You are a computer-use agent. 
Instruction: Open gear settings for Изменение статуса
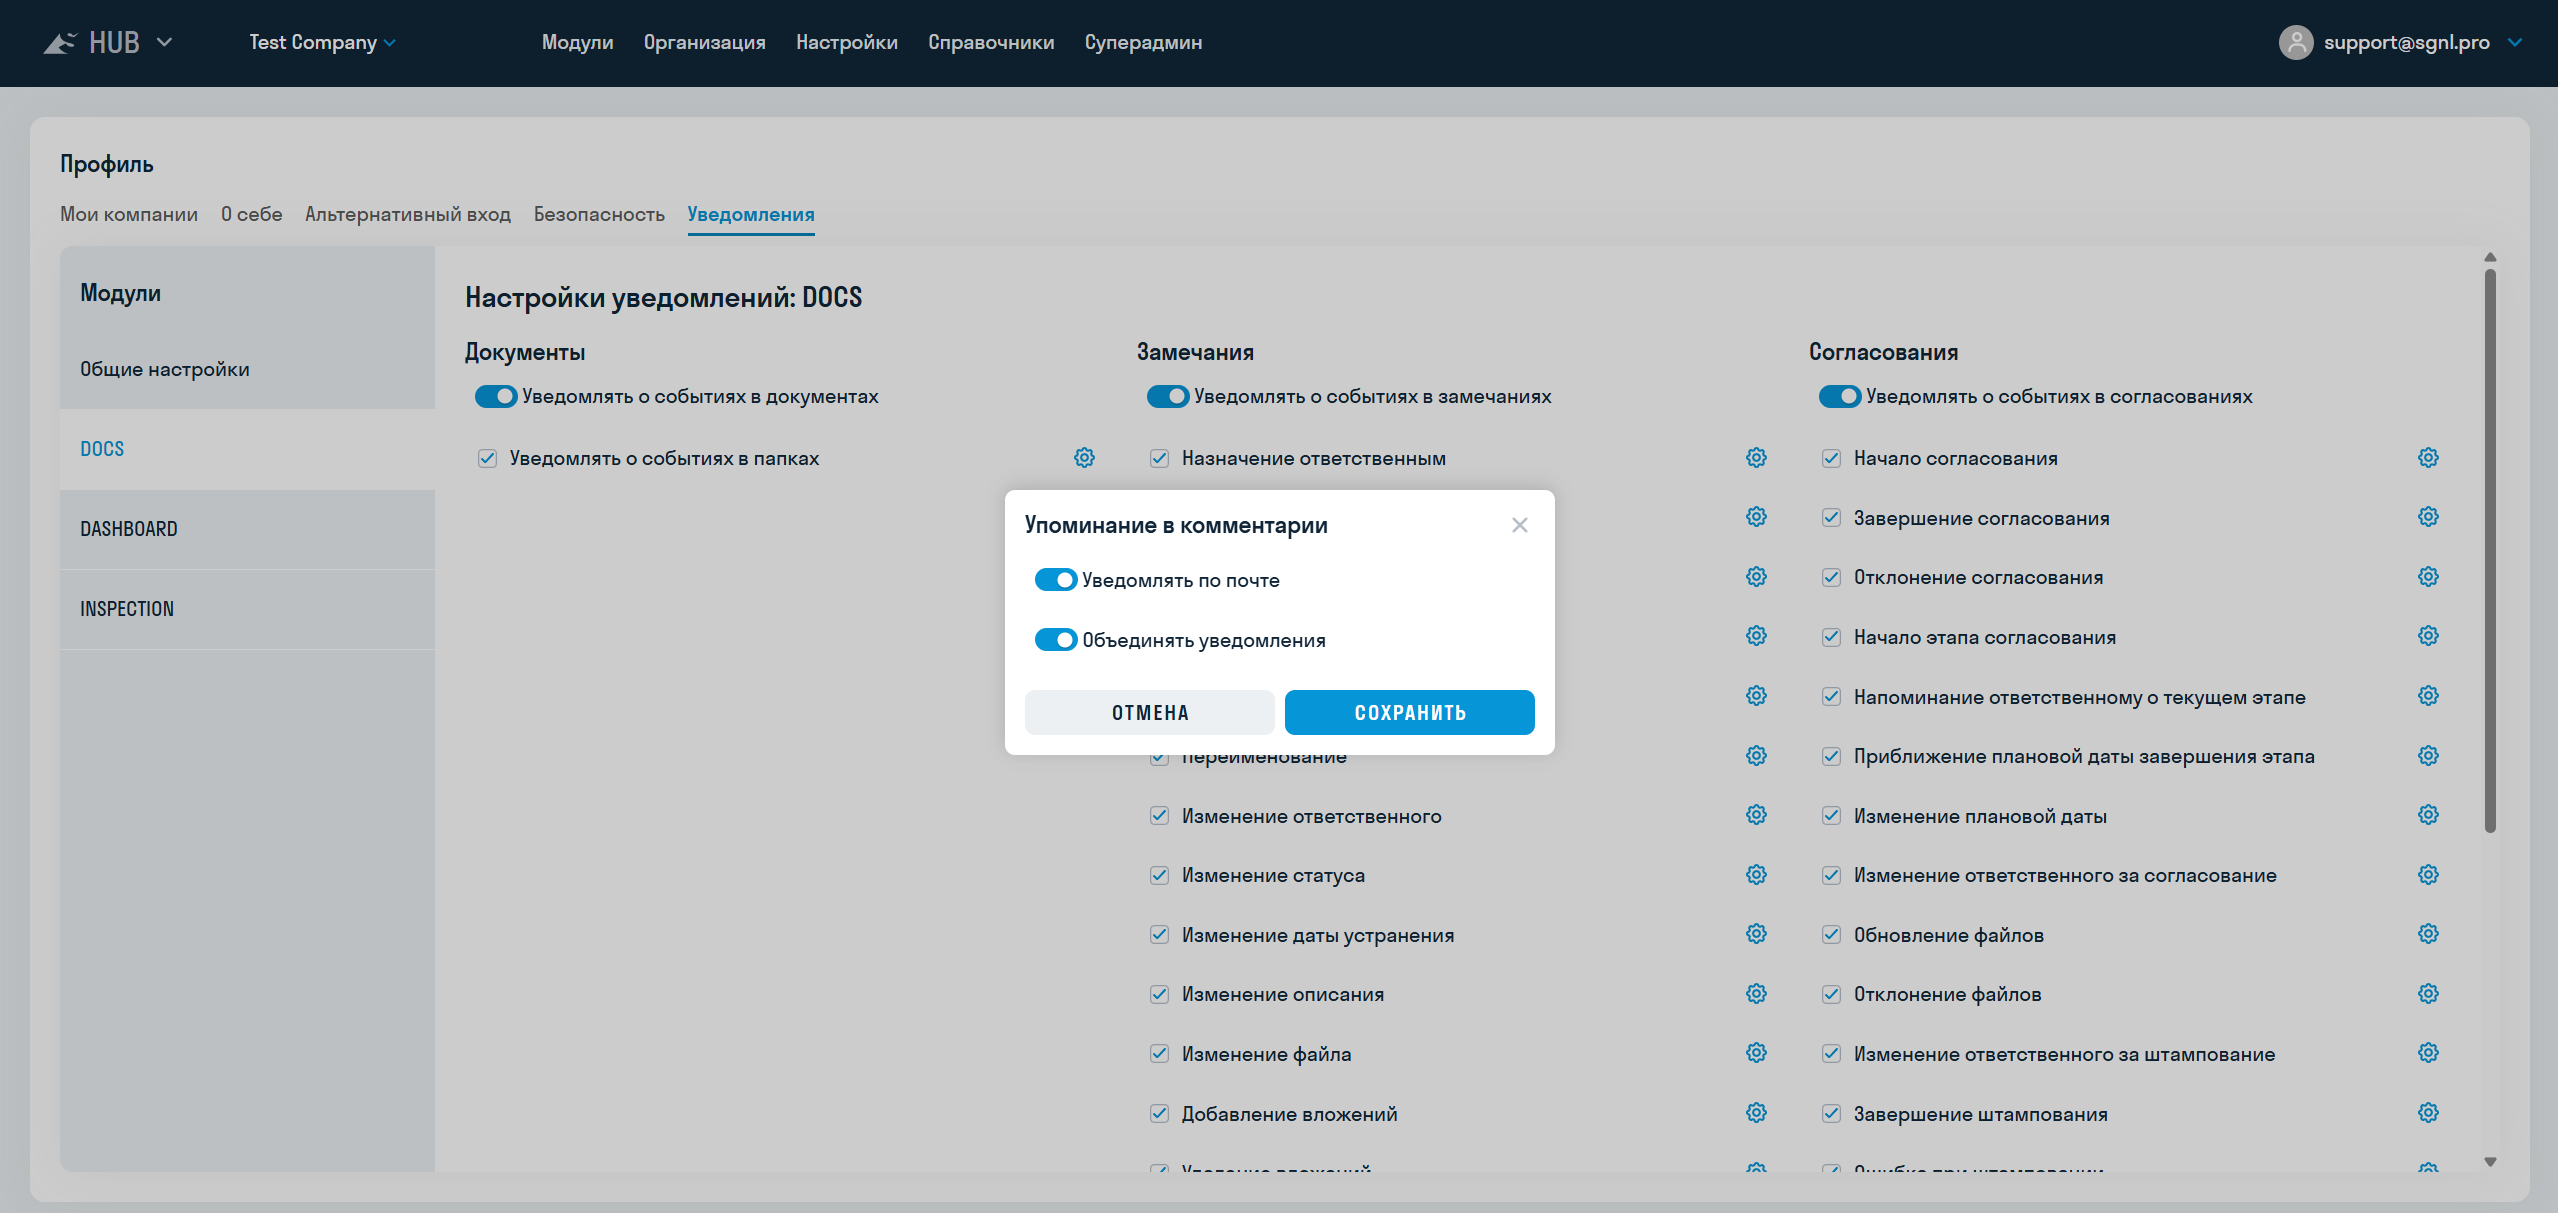click(1756, 875)
